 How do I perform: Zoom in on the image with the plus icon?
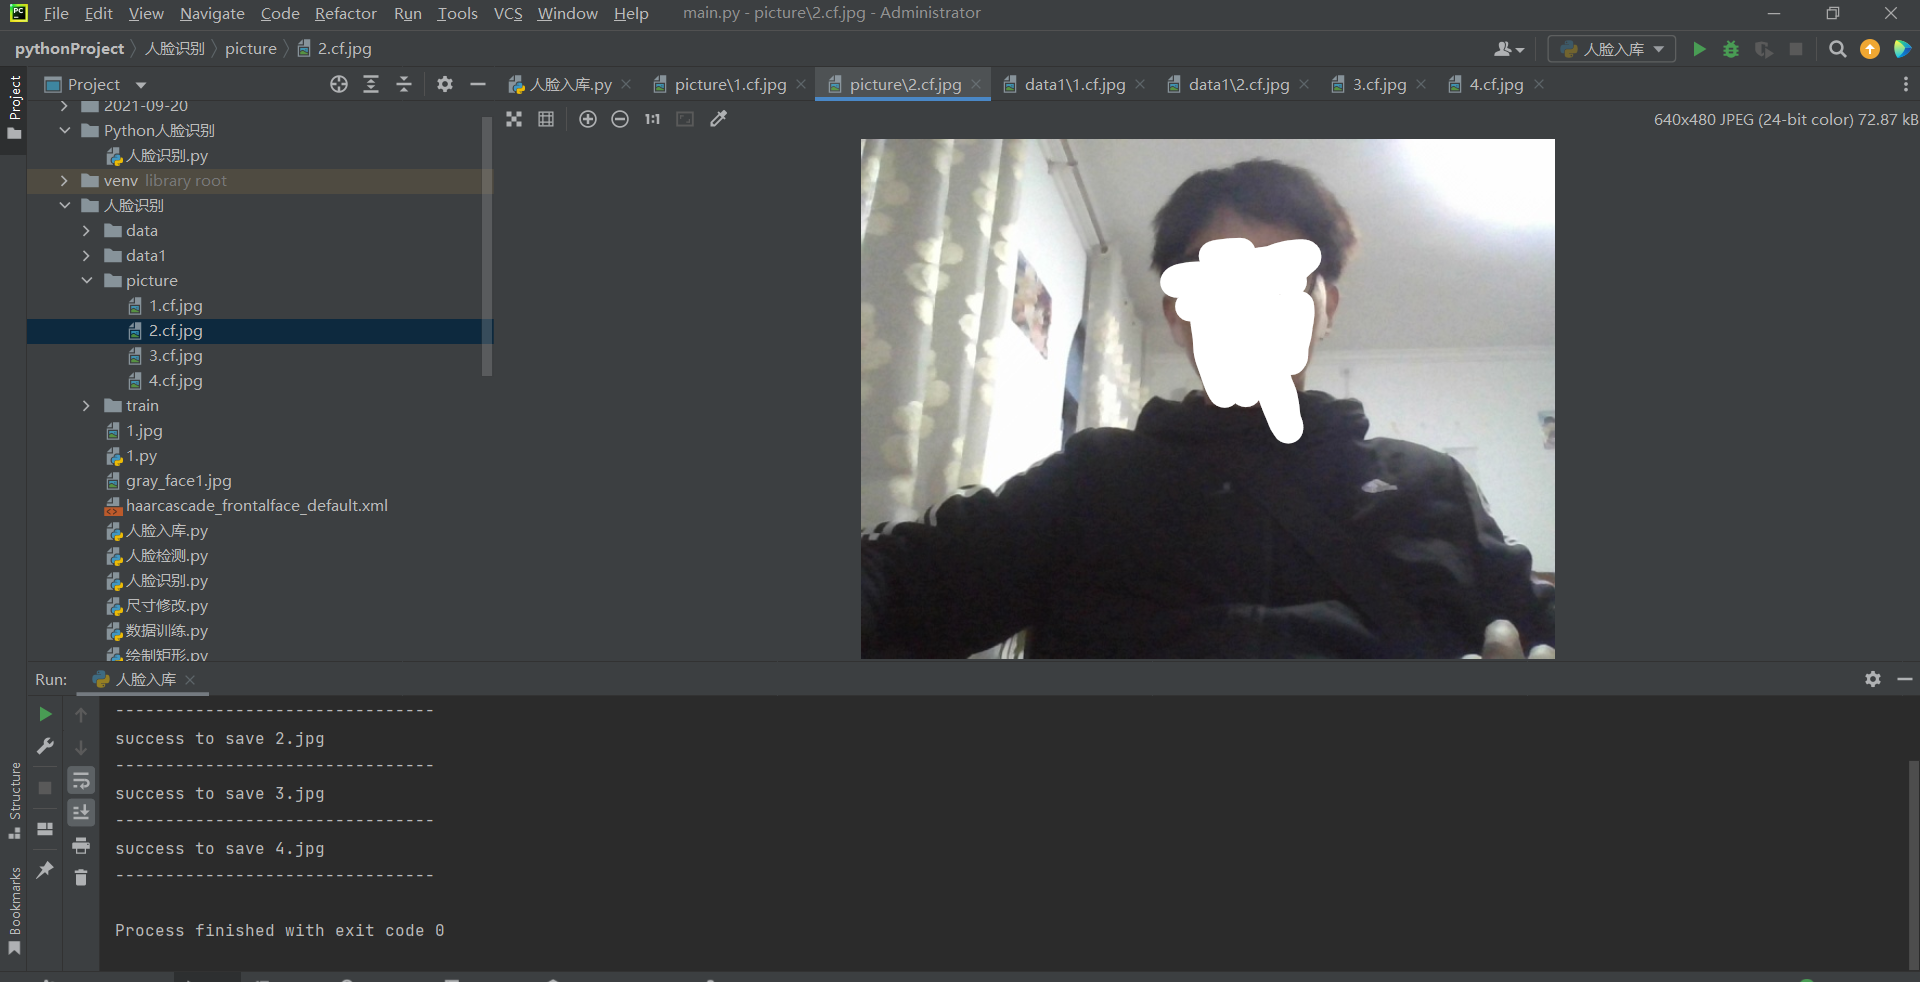(588, 119)
